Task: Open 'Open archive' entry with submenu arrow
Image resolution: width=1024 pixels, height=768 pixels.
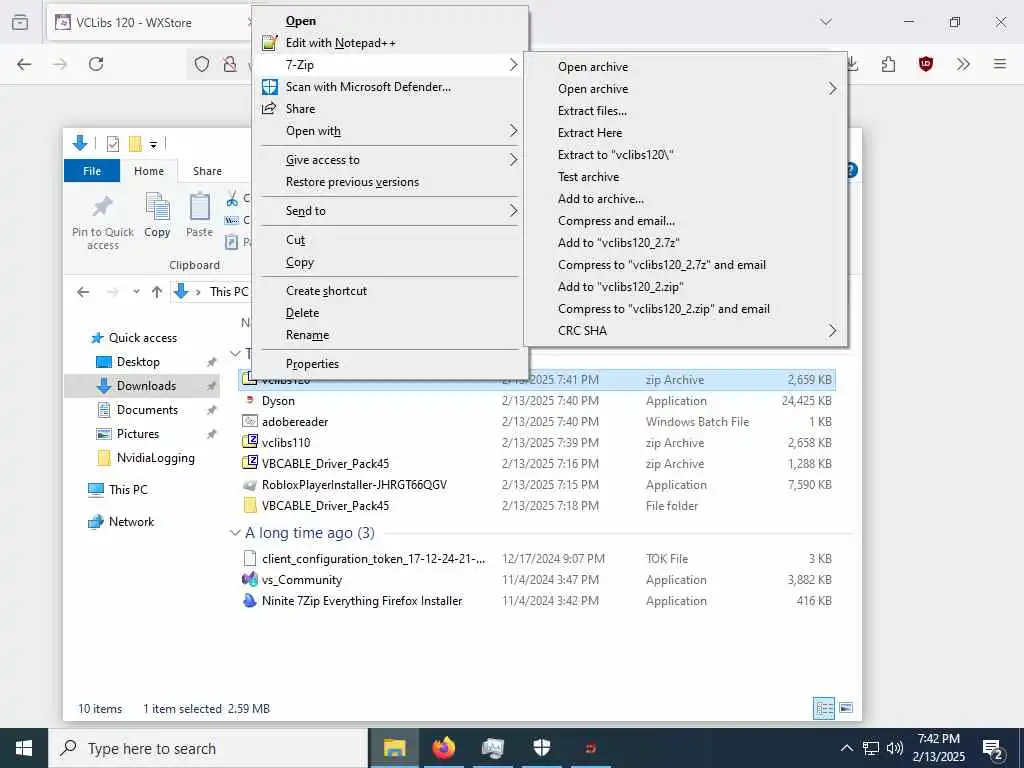Action: (686, 89)
